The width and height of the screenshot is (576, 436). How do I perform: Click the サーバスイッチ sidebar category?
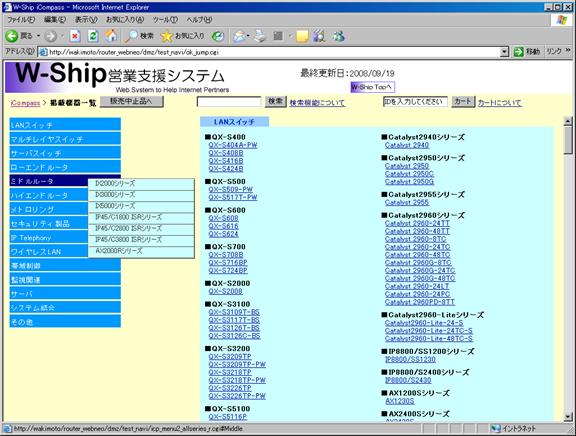(x=65, y=153)
